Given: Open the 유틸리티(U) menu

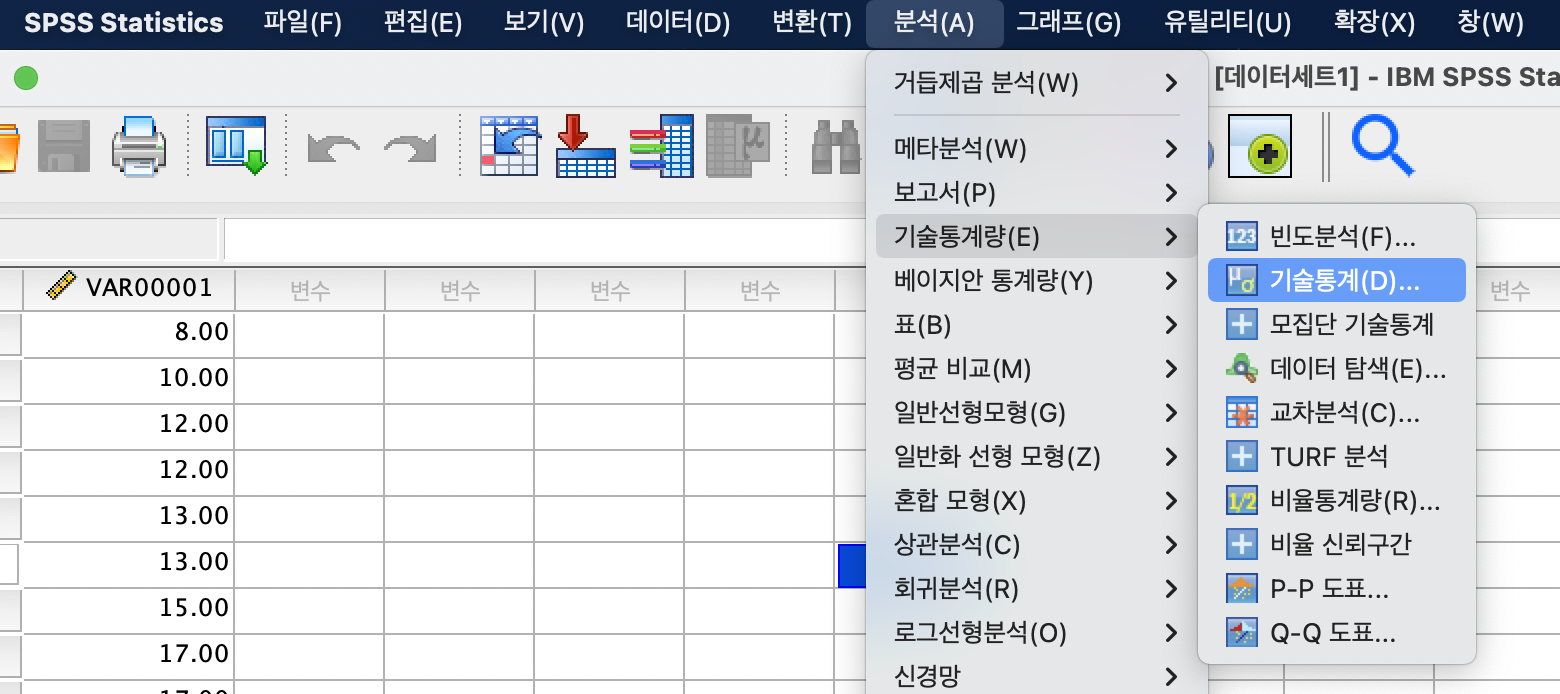Looking at the screenshot, I should [x=1228, y=23].
